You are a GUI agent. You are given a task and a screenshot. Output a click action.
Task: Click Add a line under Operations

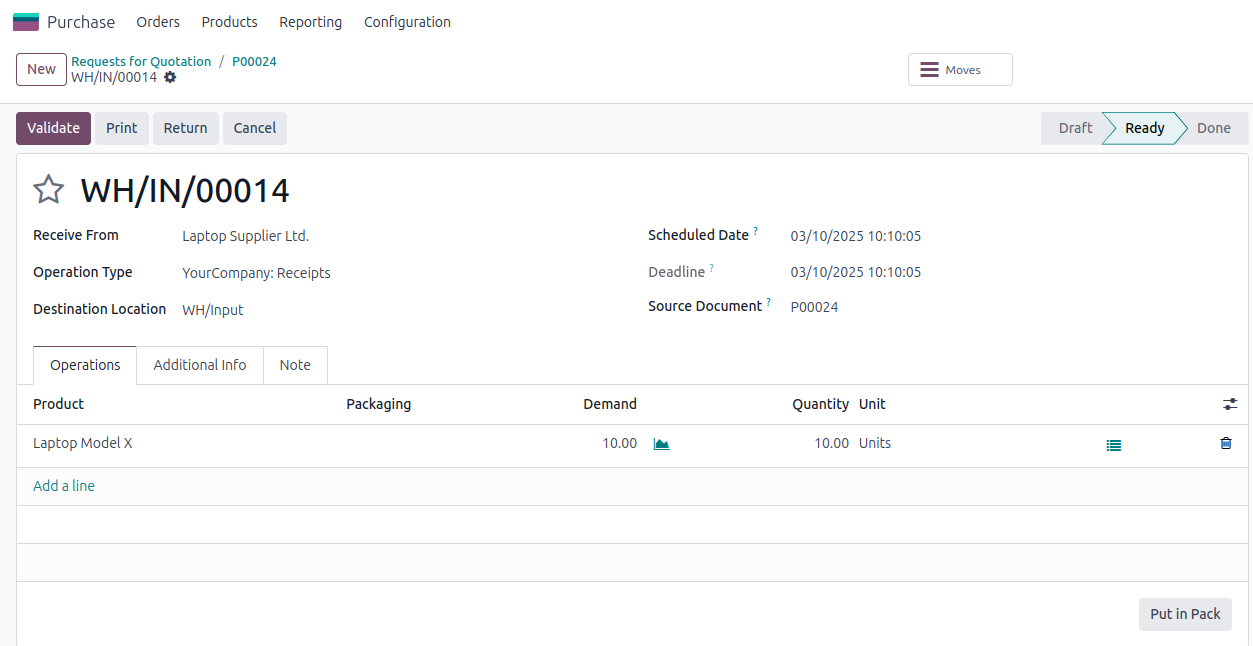pos(63,485)
